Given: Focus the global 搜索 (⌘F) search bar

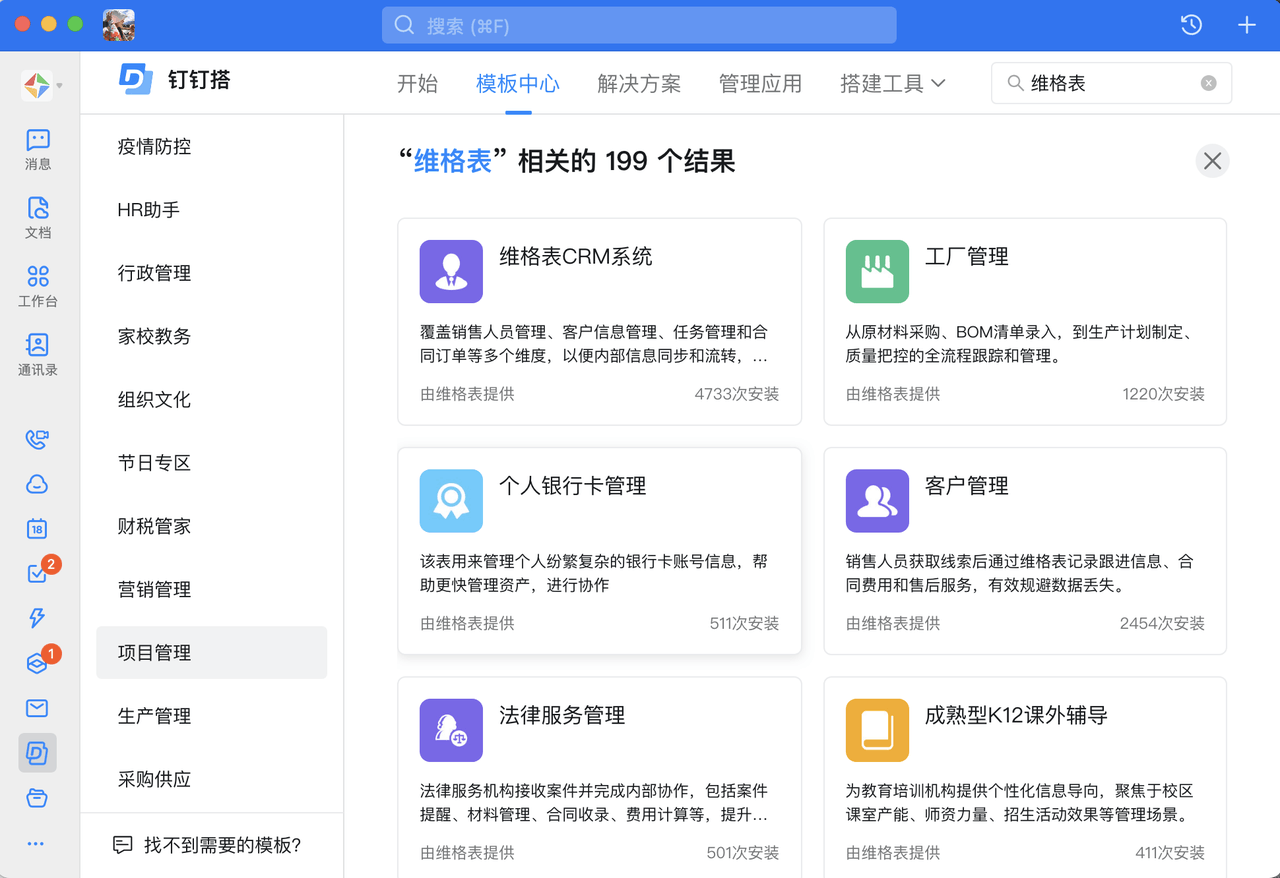Looking at the screenshot, I should click(x=639, y=25).
